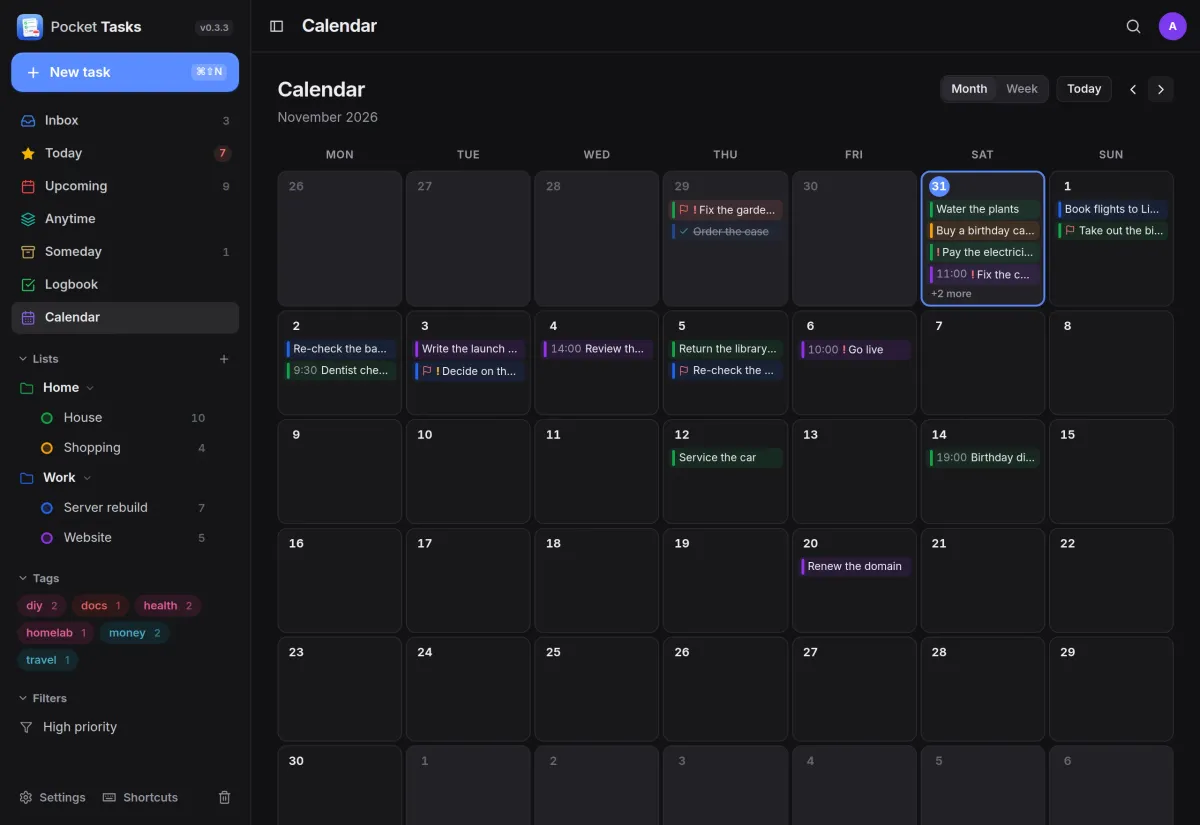Open the Re-check the ... task on the 5th

(726, 371)
